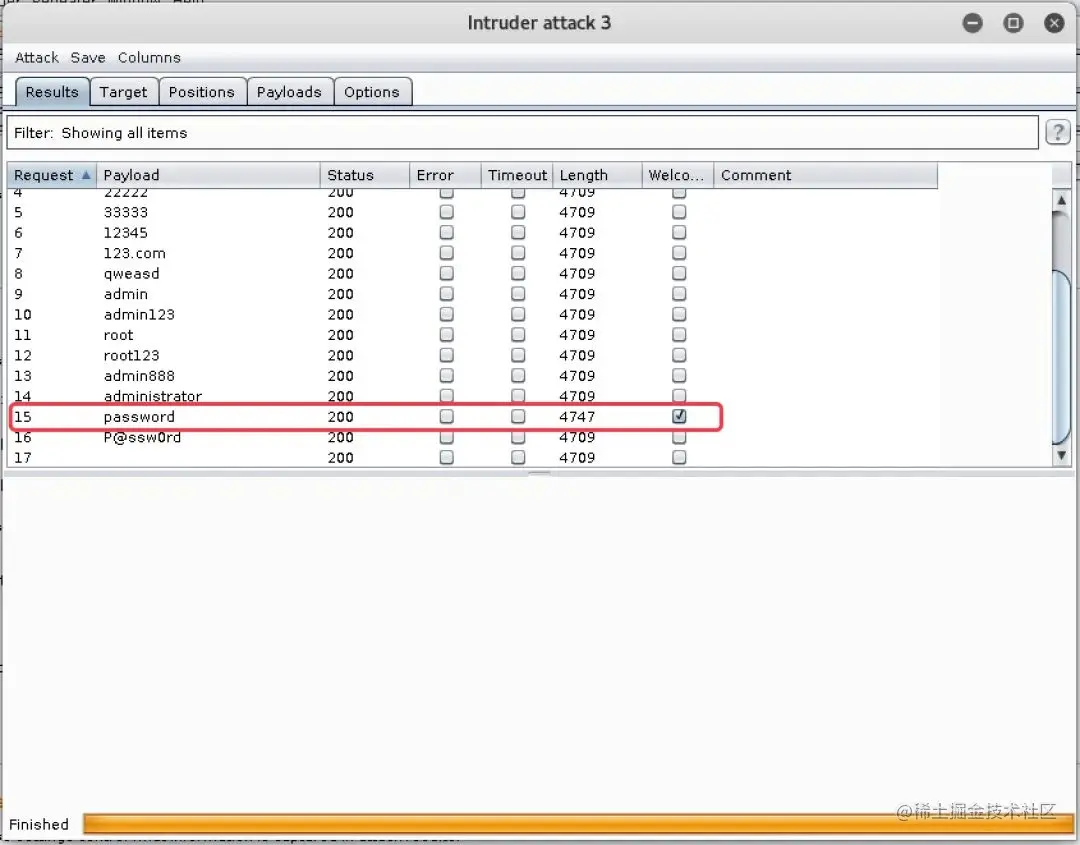
Task: Click status 200 in the root row
Action: point(340,335)
